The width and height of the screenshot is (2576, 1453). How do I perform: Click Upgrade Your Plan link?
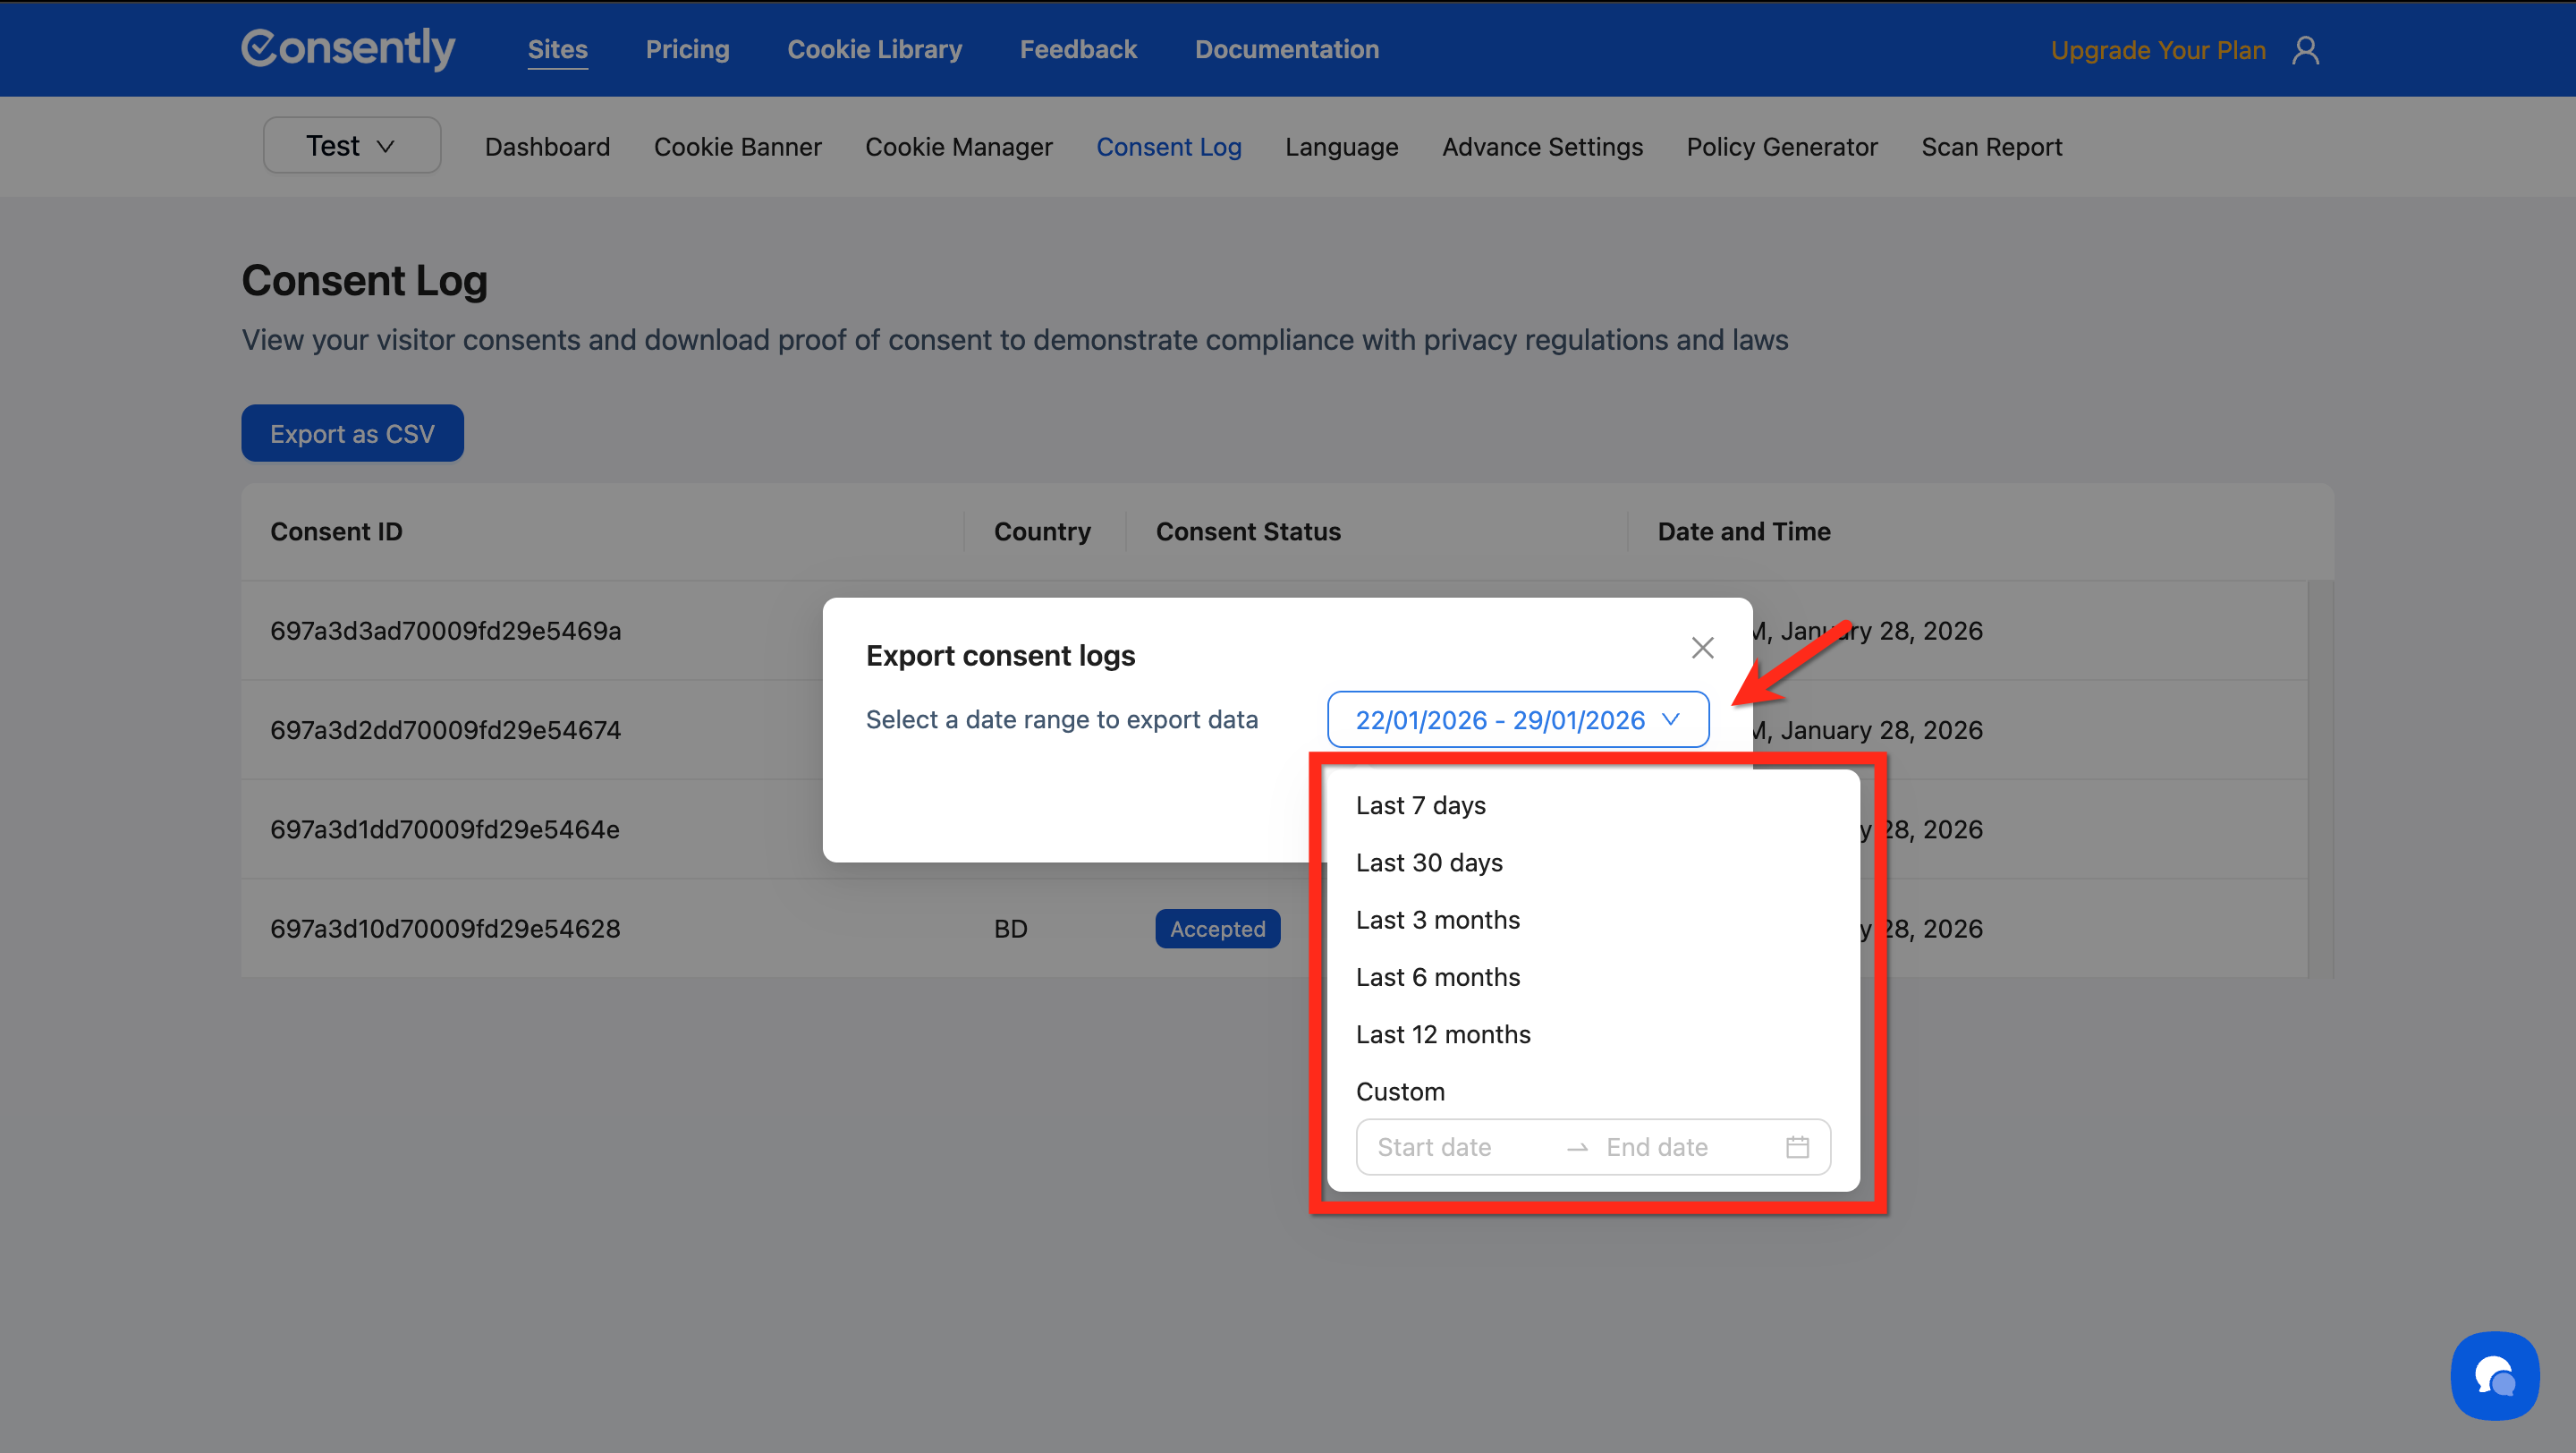pyautogui.click(x=2157, y=50)
